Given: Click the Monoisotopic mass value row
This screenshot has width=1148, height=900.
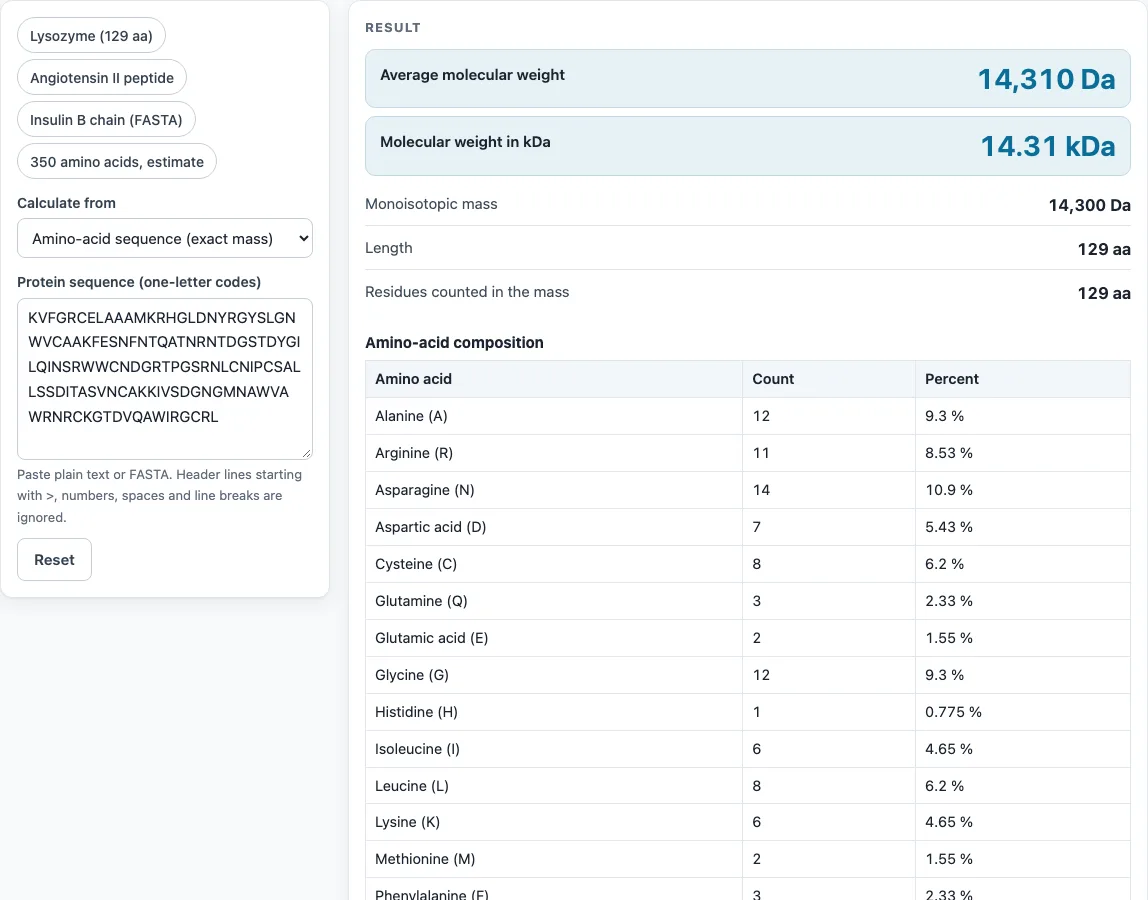Looking at the screenshot, I should click(748, 204).
